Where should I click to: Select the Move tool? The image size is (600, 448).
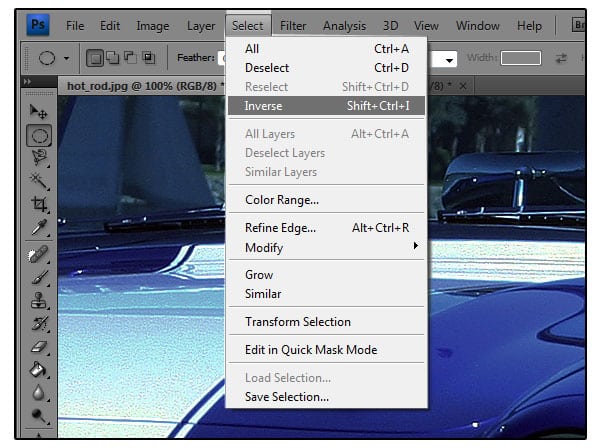[38, 112]
